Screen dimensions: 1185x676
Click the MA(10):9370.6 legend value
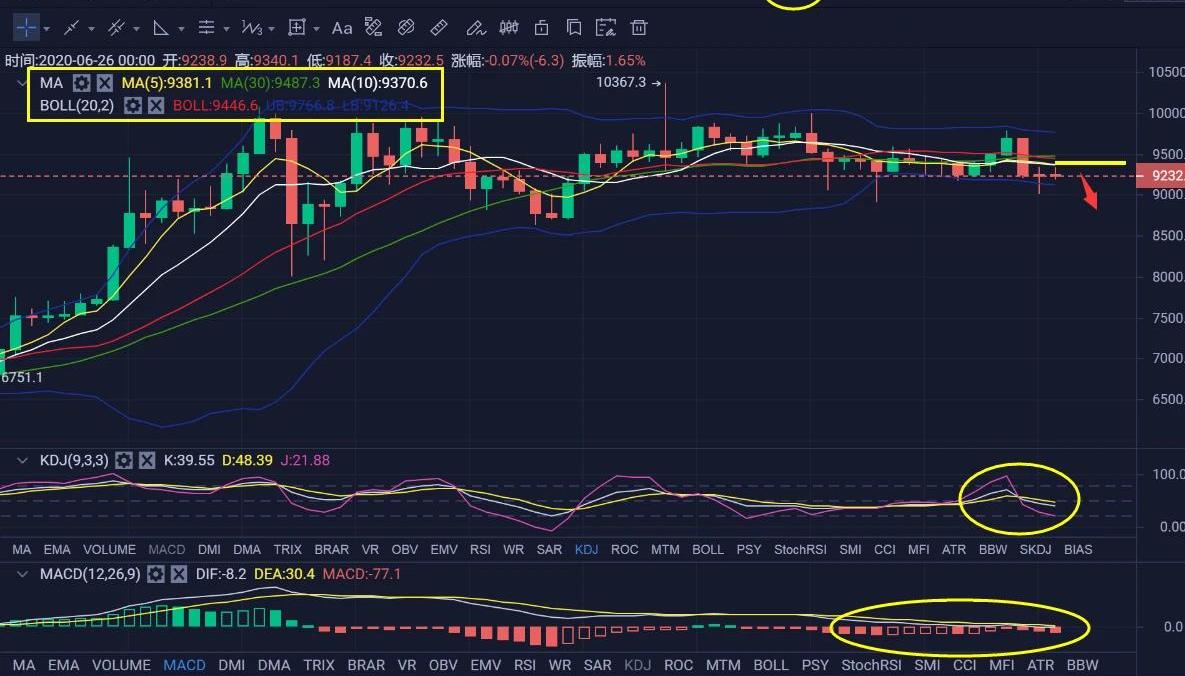[378, 83]
